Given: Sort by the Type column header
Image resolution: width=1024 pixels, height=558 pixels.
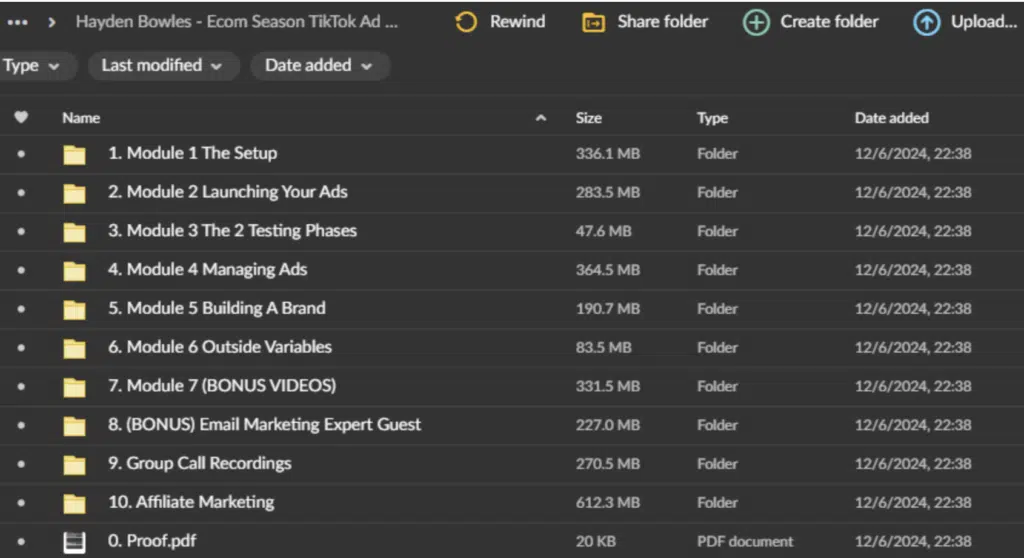Looking at the screenshot, I should [x=712, y=118].
